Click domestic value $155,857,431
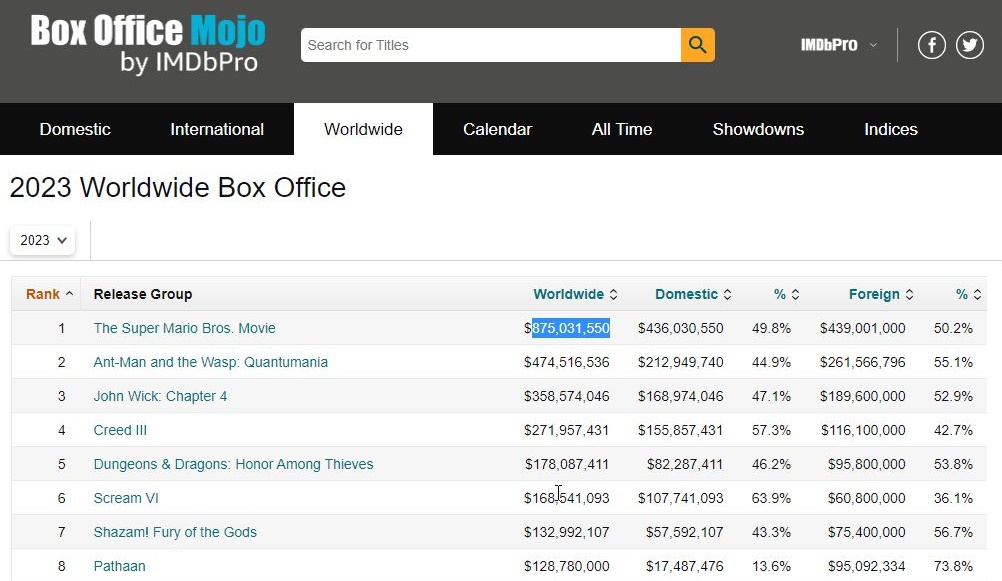Image resolution: width=1002 pixels, height=581 pixels. [681, 430]
